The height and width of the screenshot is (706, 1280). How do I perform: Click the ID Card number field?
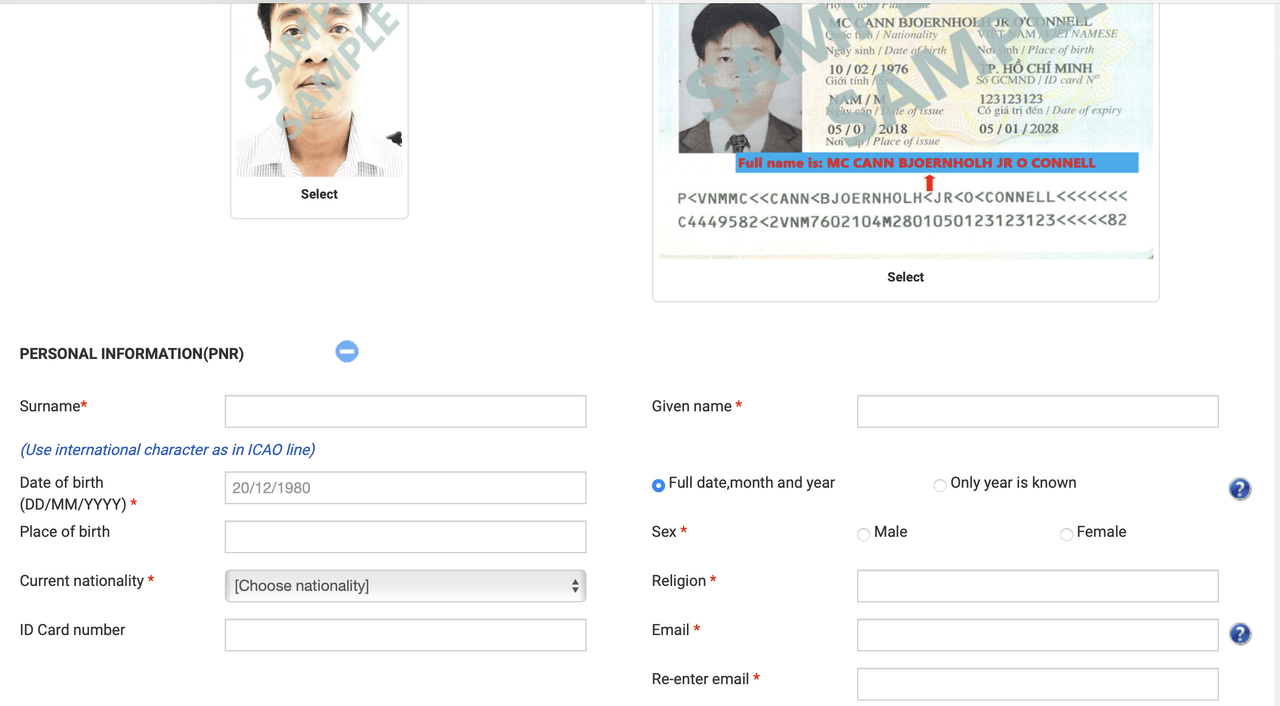405,635
